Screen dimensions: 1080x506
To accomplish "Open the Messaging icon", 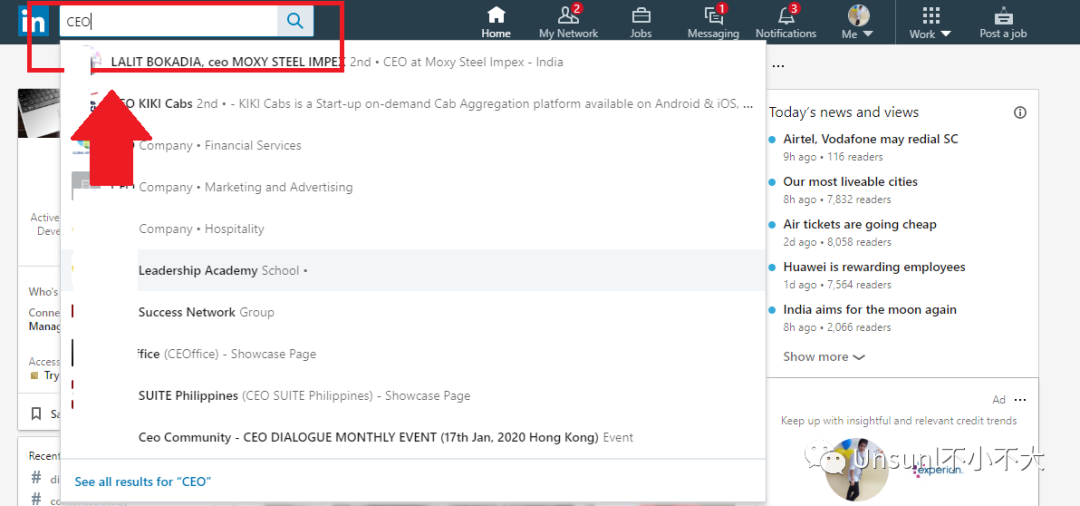I will tap(713, 15).
